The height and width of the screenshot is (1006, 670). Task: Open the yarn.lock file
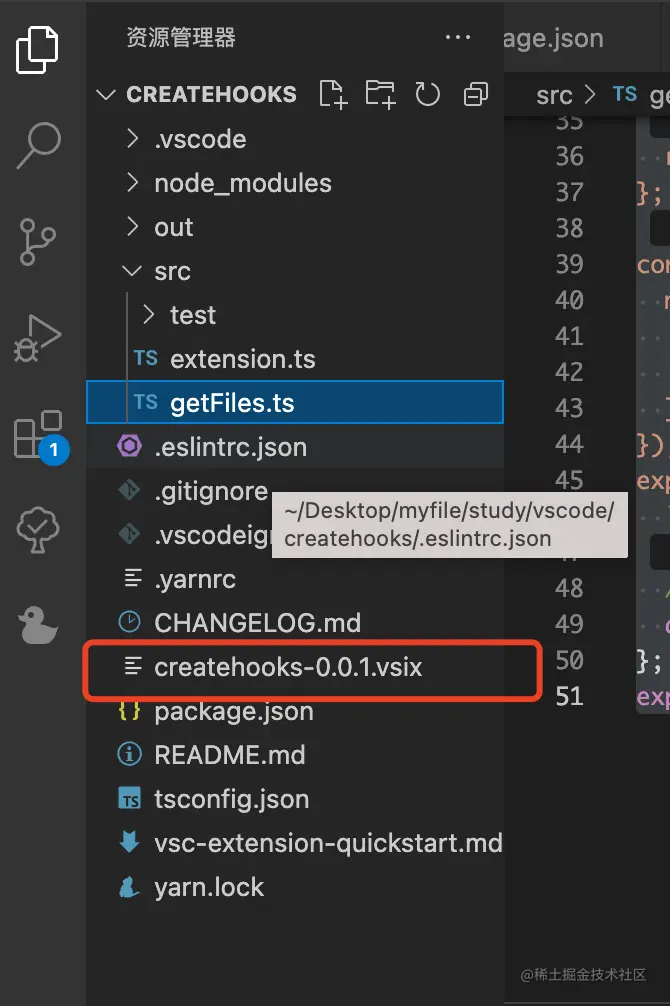coord(209,887)
